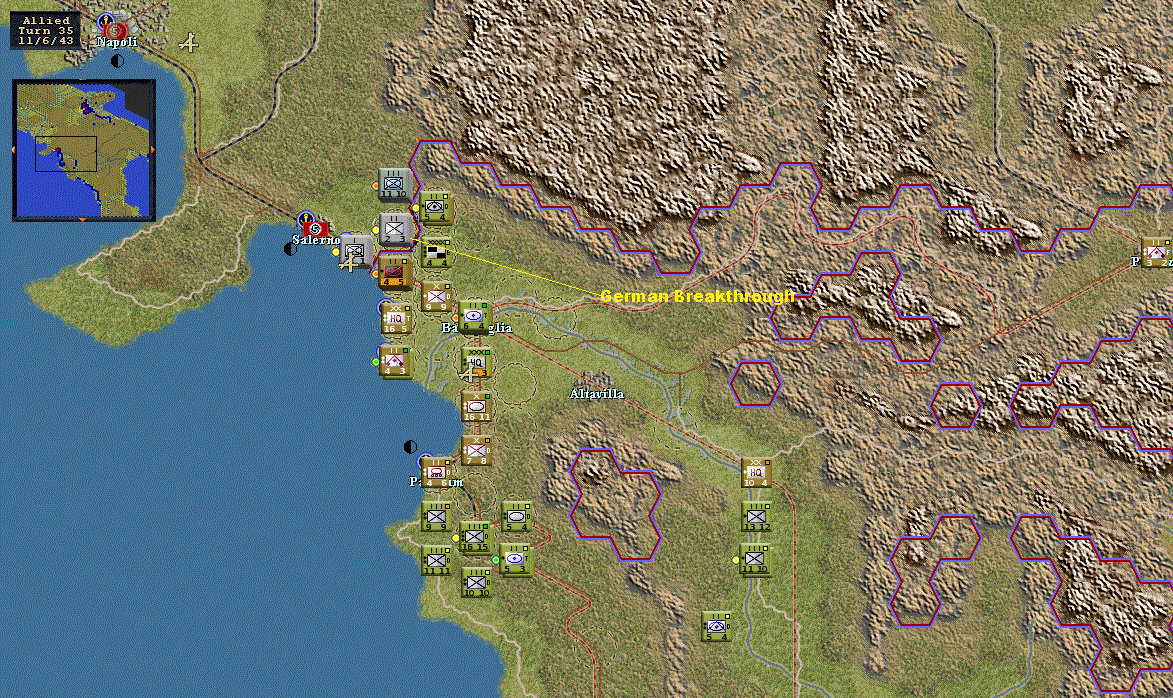Viewport: 1173px width, 698px height.
Task: Select the 16-15 infantry regiment
Action: [475, 537]
